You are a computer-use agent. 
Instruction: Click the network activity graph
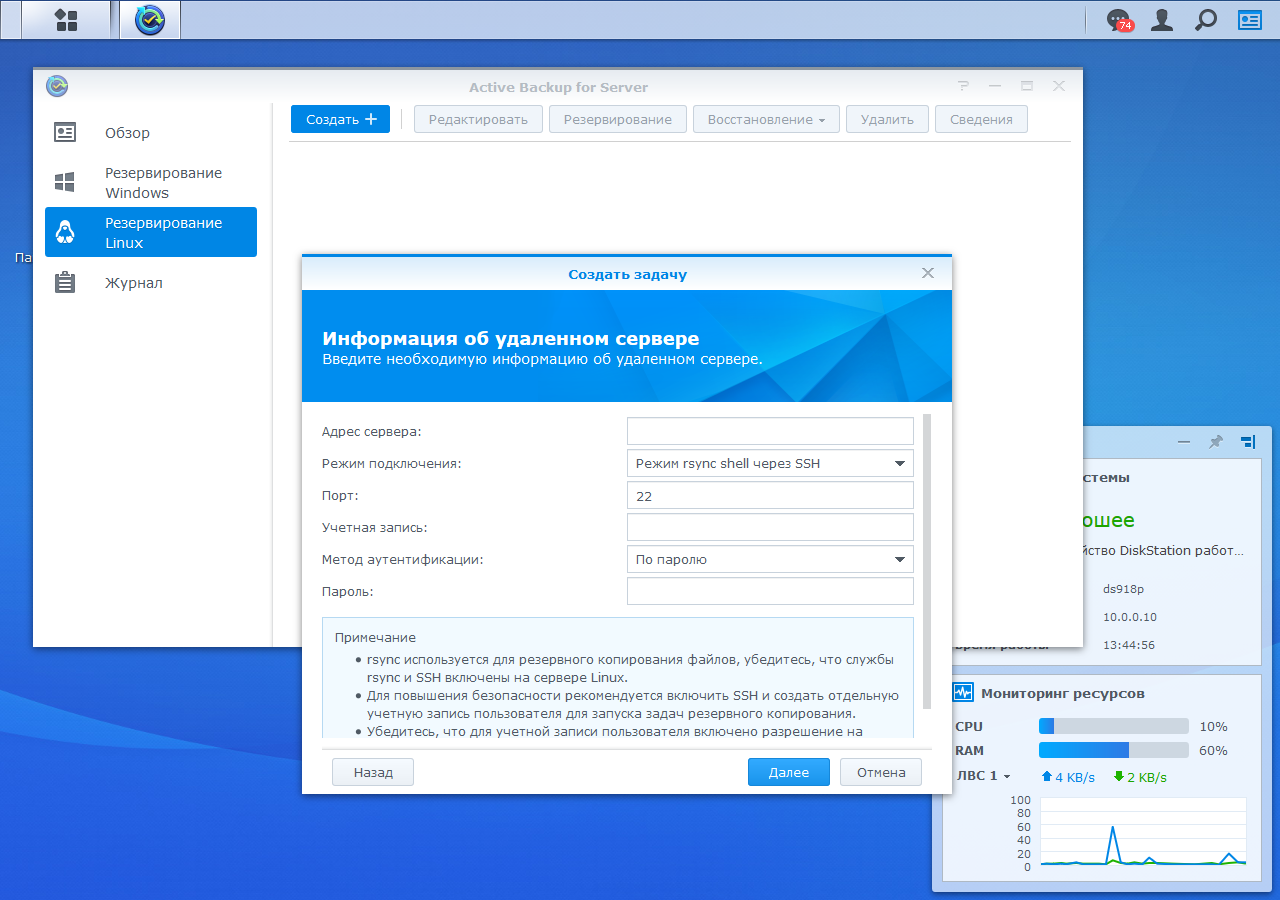tap(1143, 832)
